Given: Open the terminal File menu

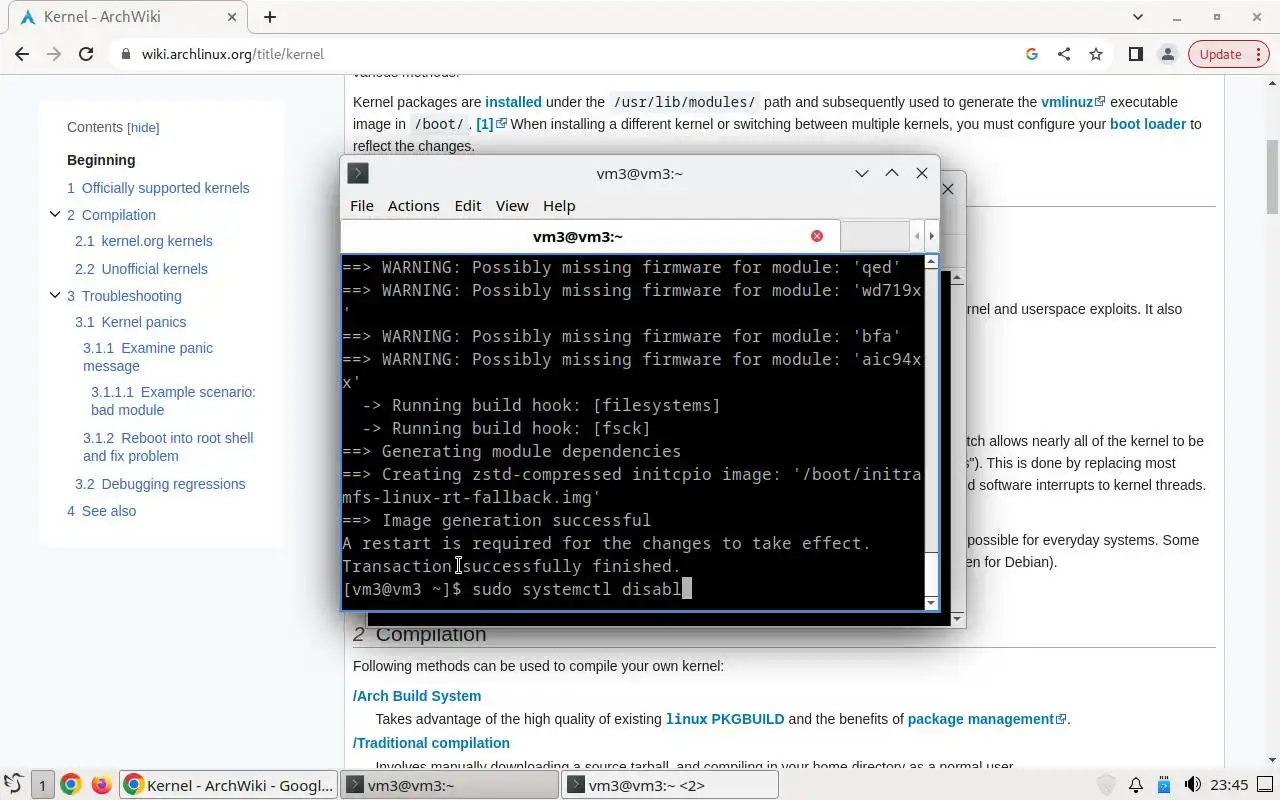Looking at the screenshot, I should 361,205.
